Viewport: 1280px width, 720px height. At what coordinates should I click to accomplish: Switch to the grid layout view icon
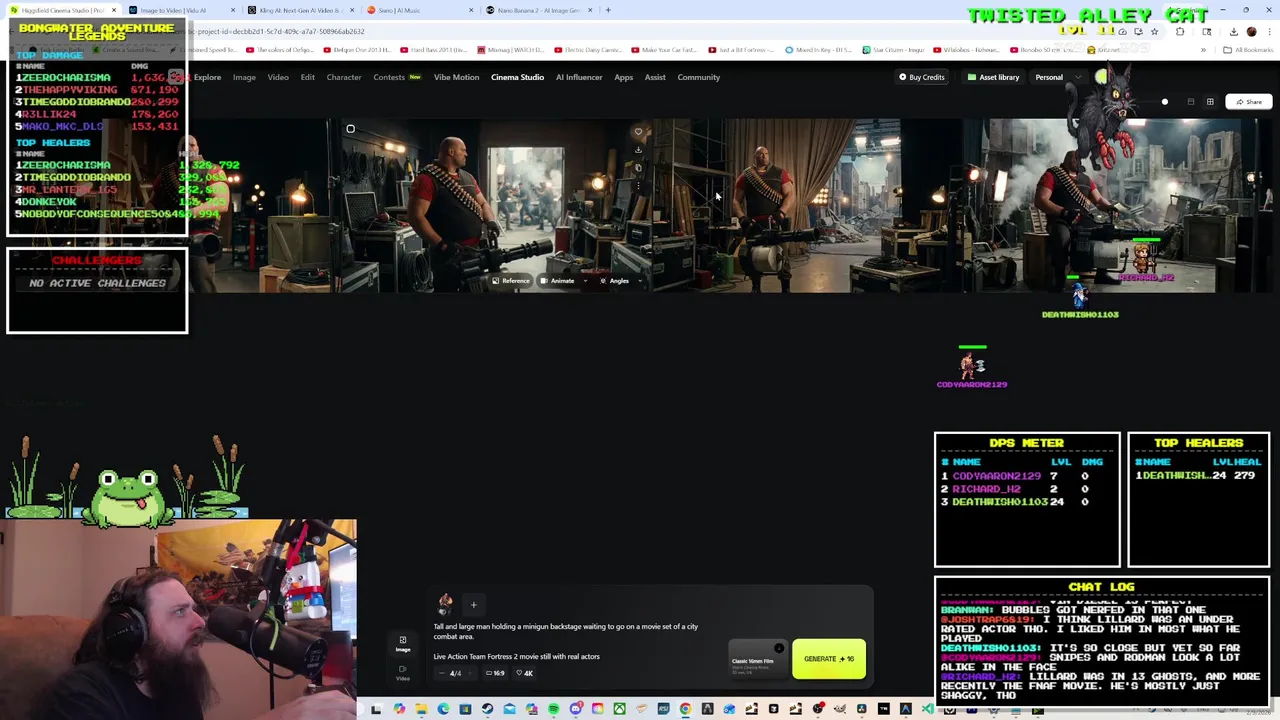point(1210,102)
